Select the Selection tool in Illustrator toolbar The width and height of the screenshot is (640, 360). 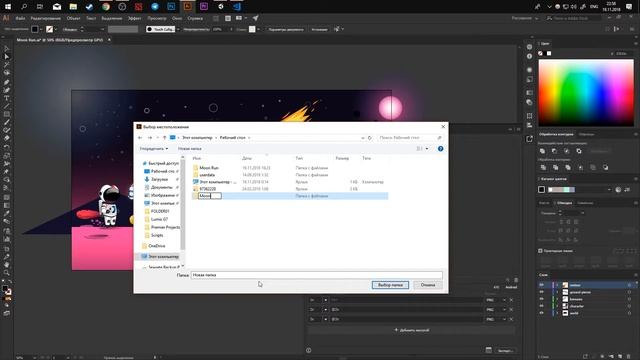[x=7, y=49]
